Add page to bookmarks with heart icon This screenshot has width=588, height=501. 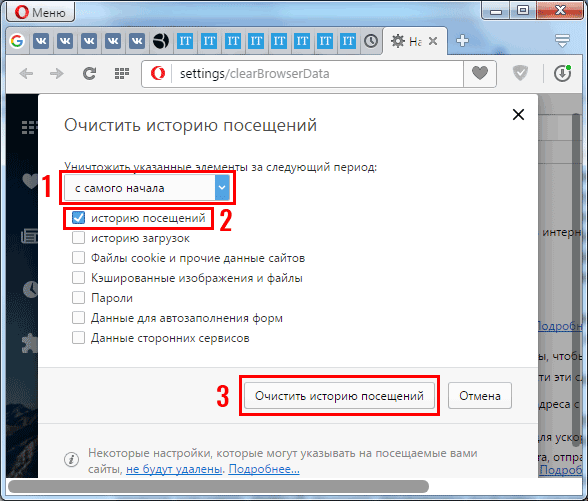(480, 73)
